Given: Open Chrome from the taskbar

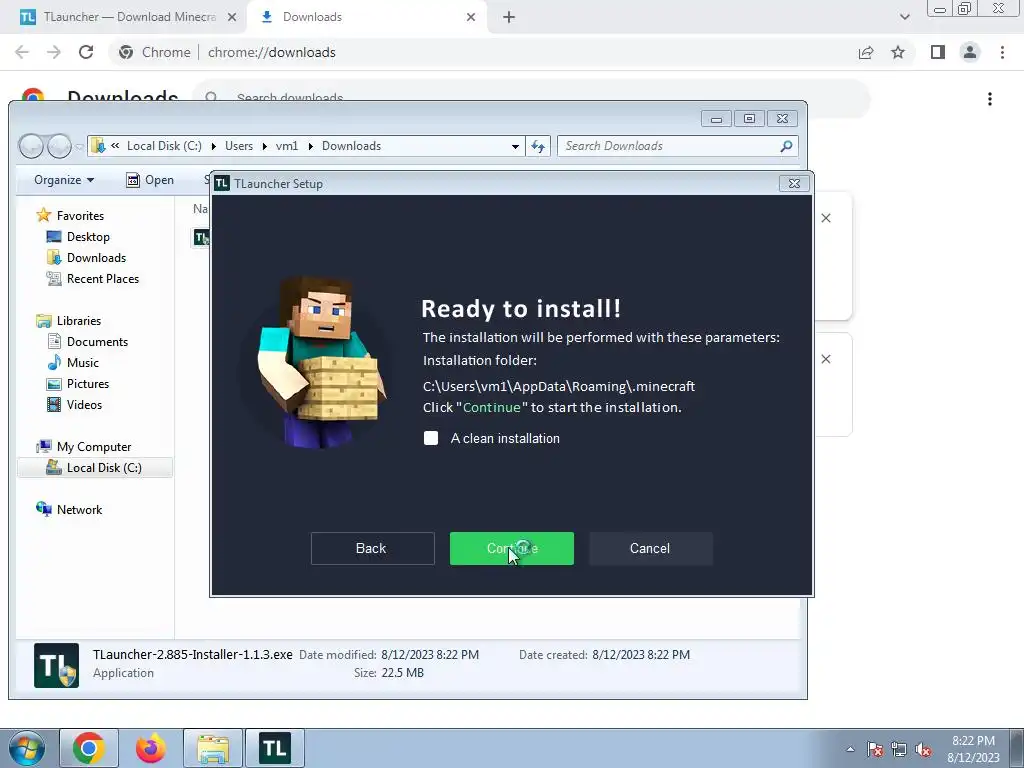Looking at the screenshot, I should pyautogui.click(x=89, y=748).
